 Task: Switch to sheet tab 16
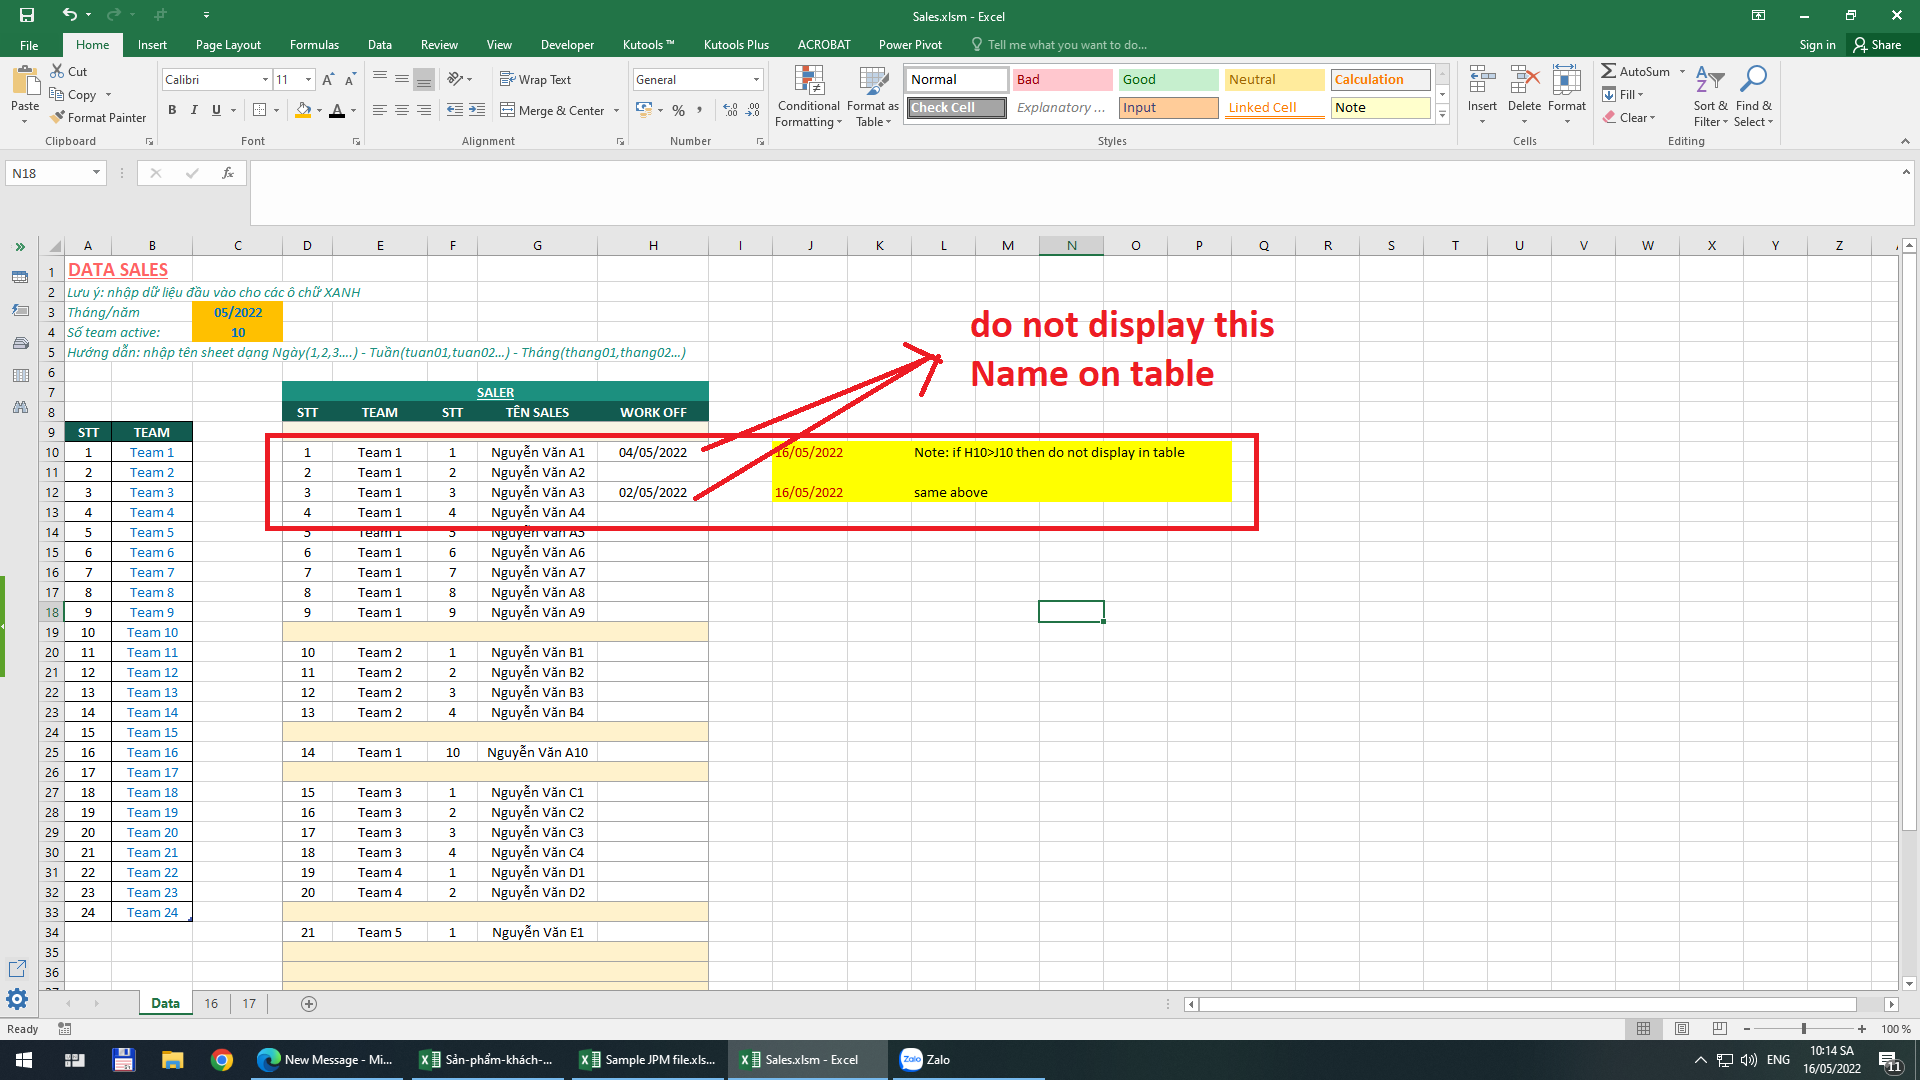(211, 1003)
